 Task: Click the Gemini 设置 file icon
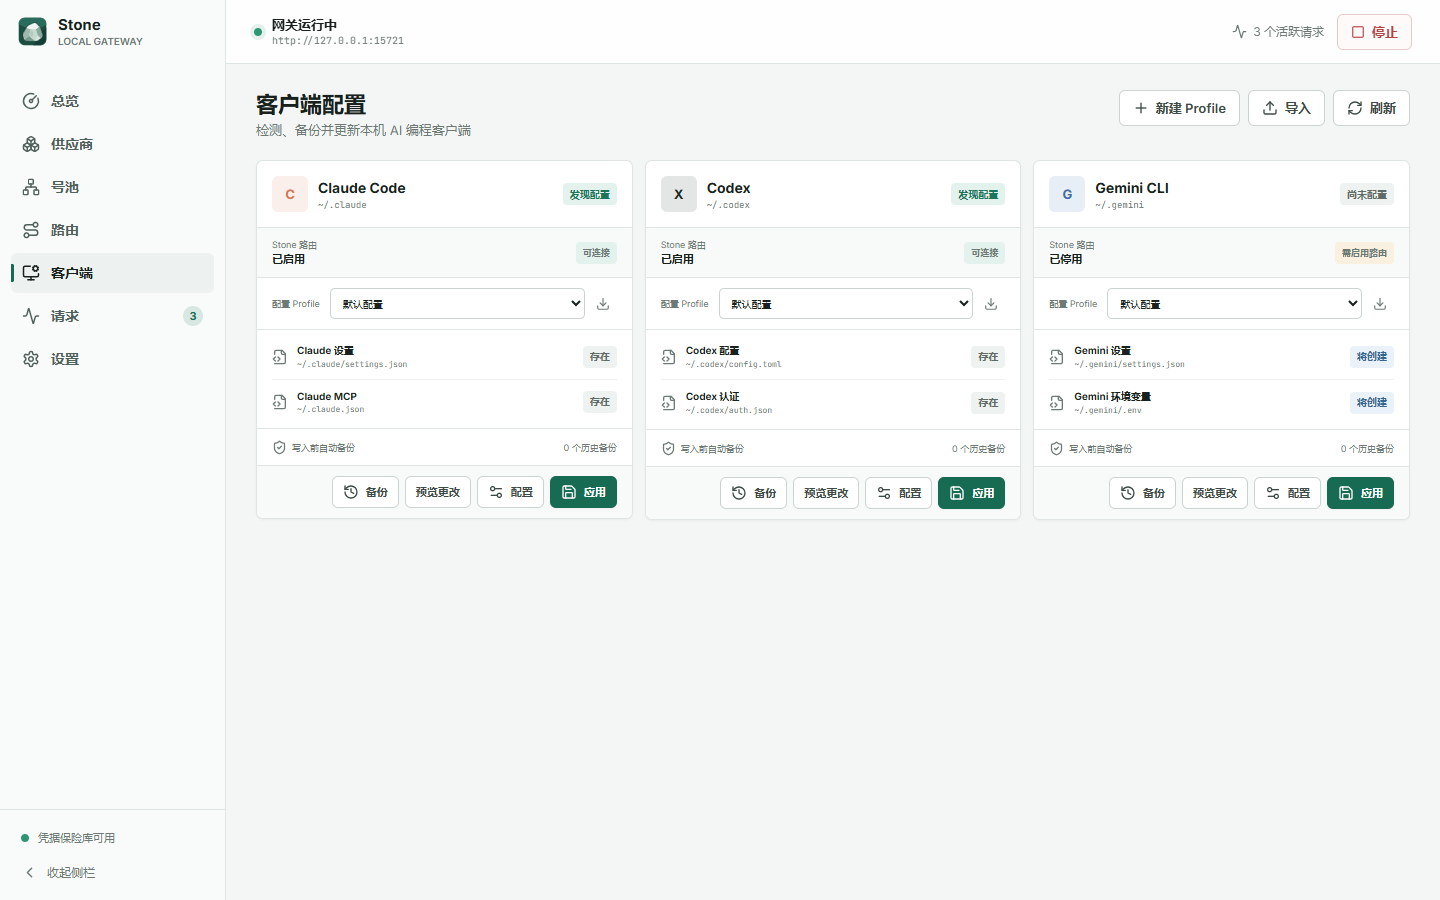click(1057, 357)
